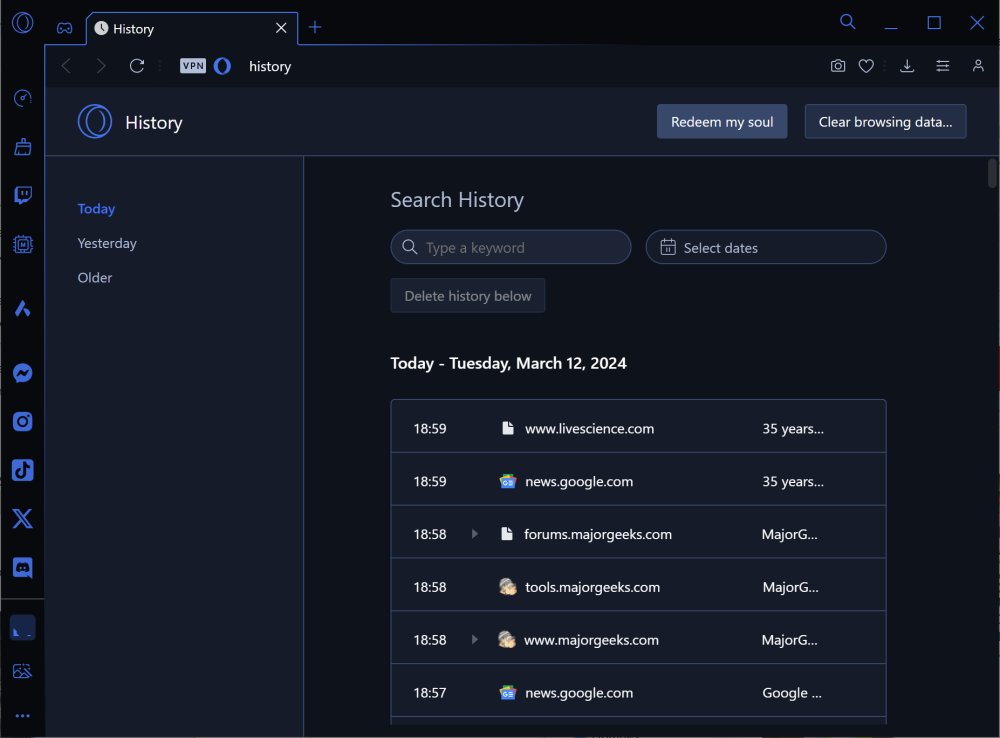Open GX Corner gamepad tab icon
This screenshot has width=1000, height=738.
click(64, 28)
